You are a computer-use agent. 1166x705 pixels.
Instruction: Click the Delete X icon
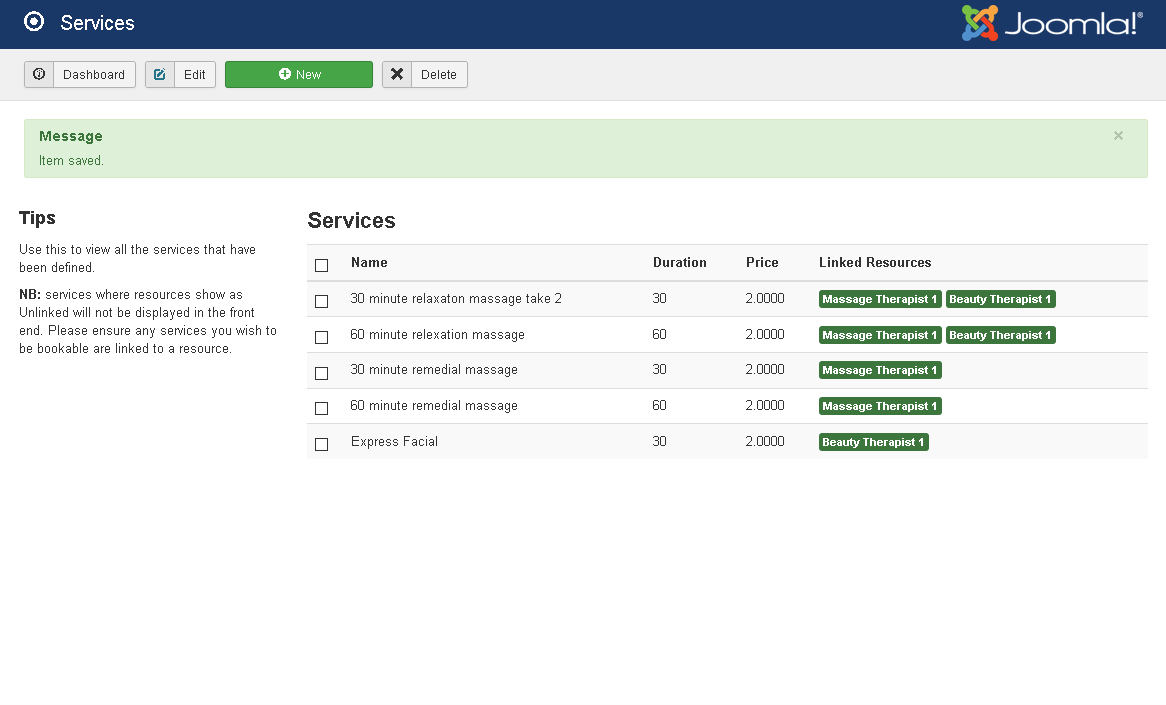coord(397,74)
